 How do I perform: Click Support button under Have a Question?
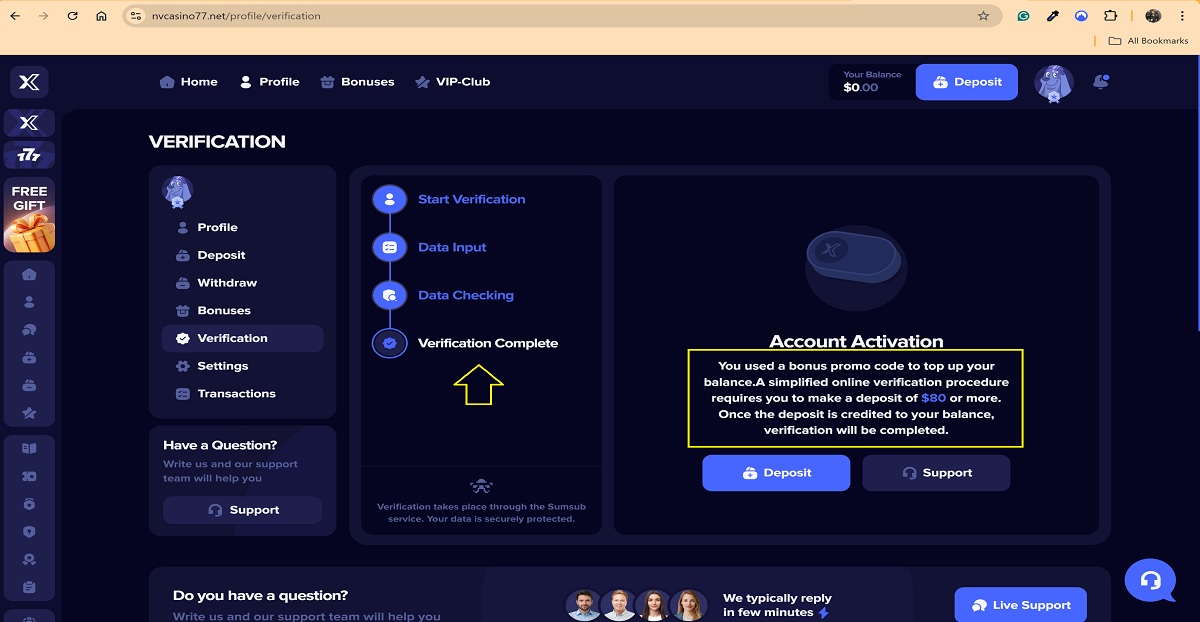[242, 510]
